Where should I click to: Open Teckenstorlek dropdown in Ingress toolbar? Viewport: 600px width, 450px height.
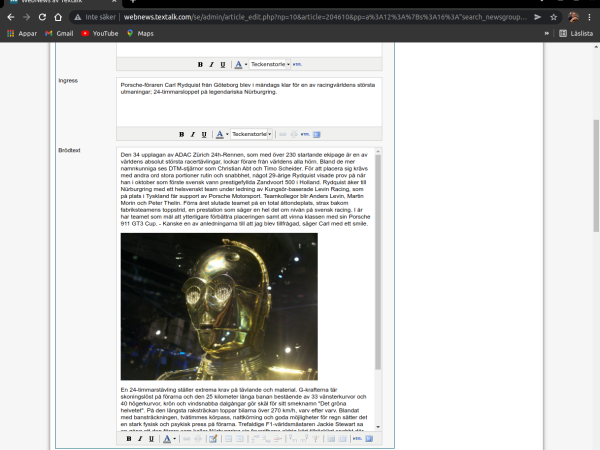click(x=251, y=134)
